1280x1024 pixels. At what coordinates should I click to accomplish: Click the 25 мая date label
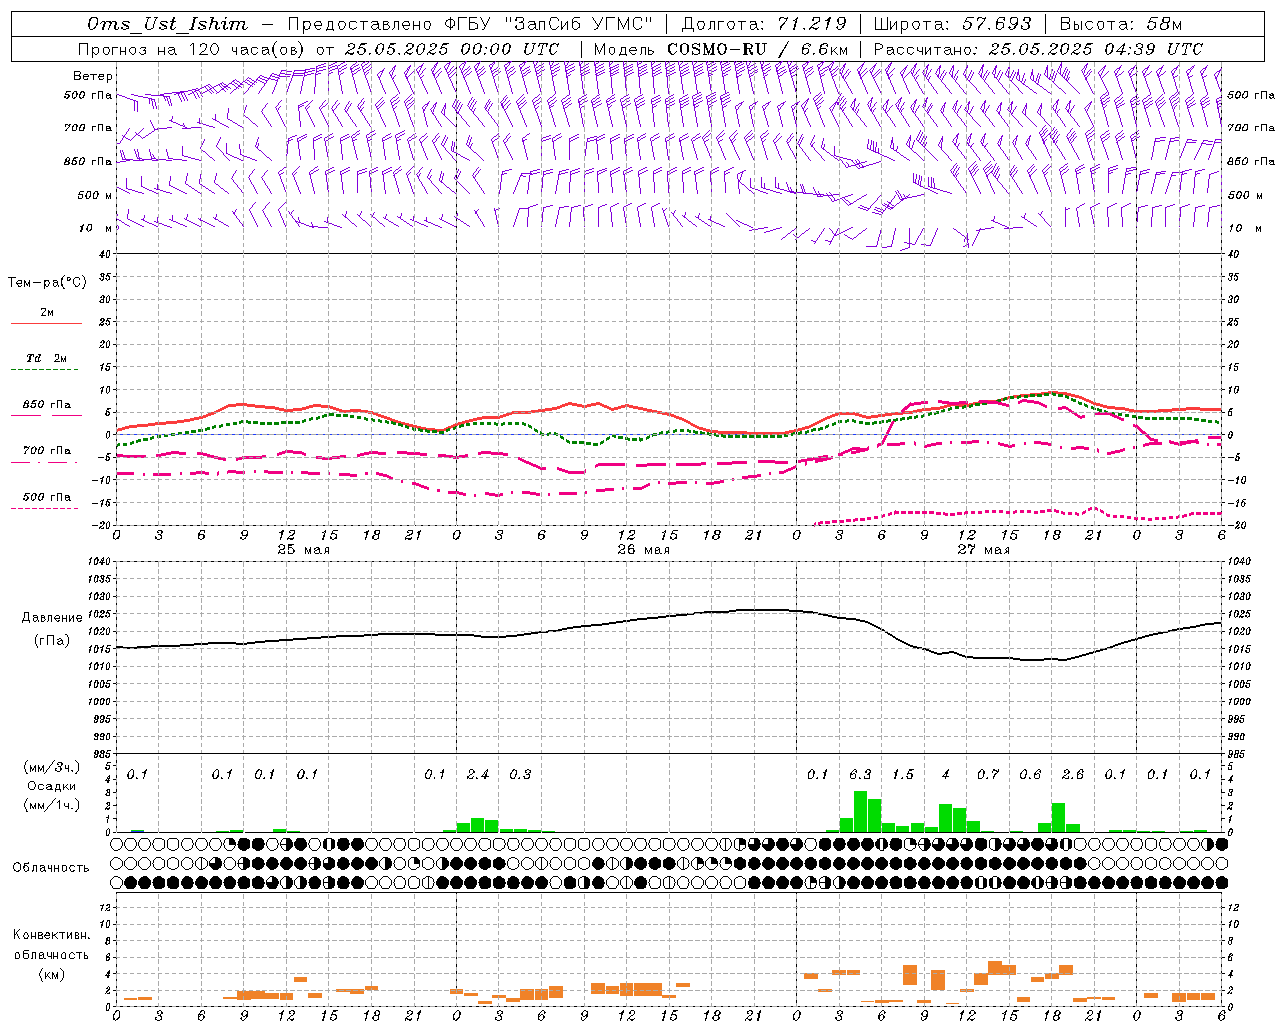coord(303,550)
